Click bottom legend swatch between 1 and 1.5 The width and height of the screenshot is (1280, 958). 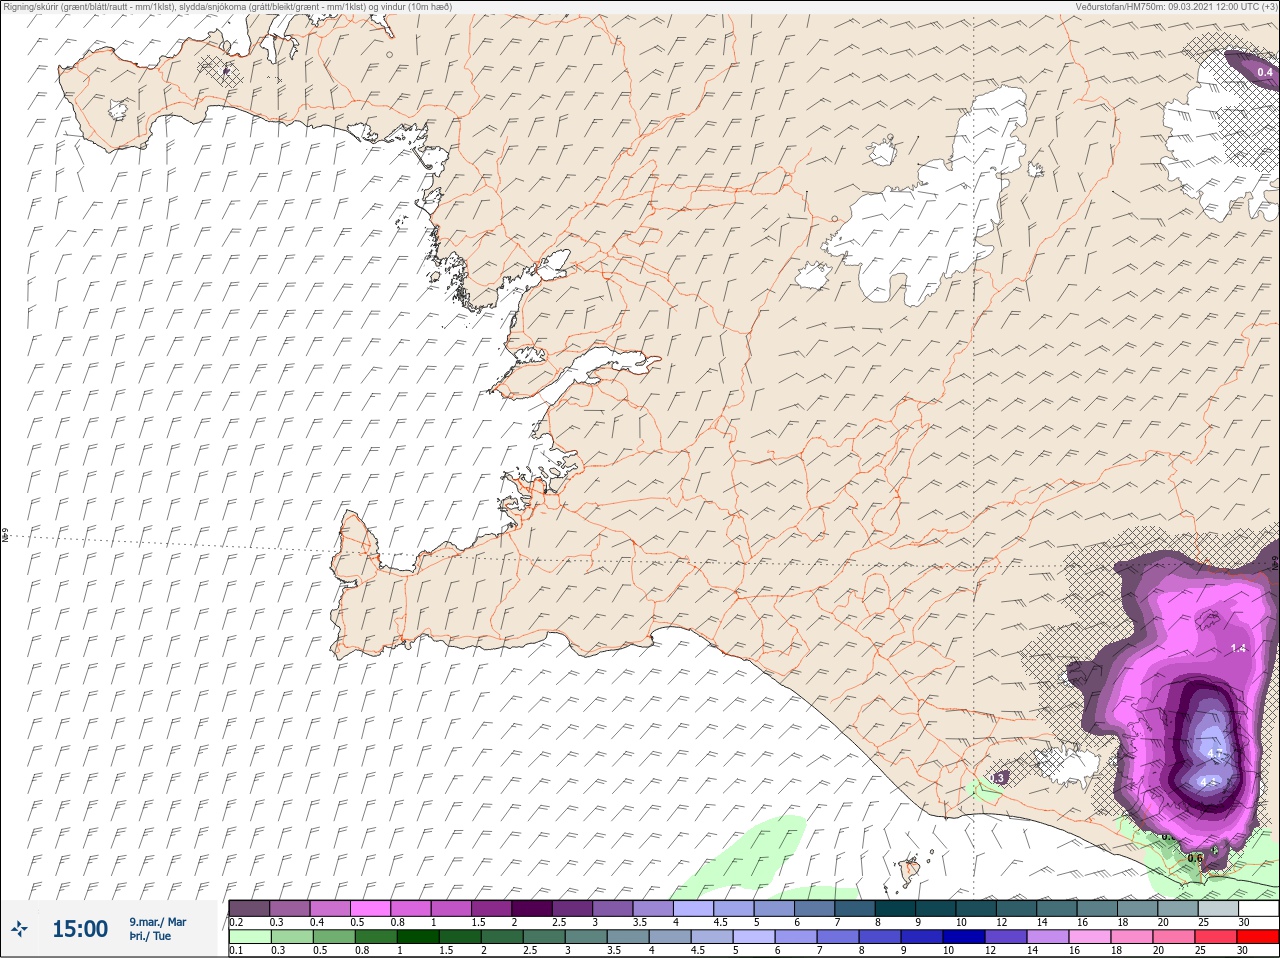[x=418, y=937]
